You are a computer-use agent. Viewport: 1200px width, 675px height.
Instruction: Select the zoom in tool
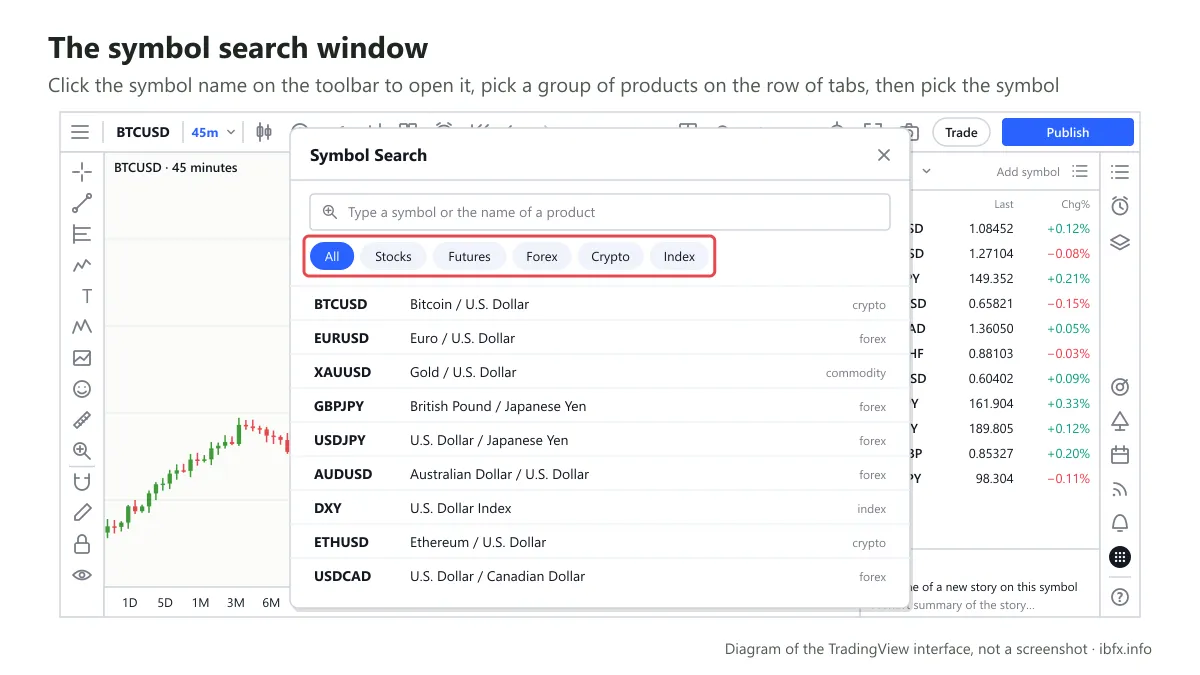(x=82, y=451)
